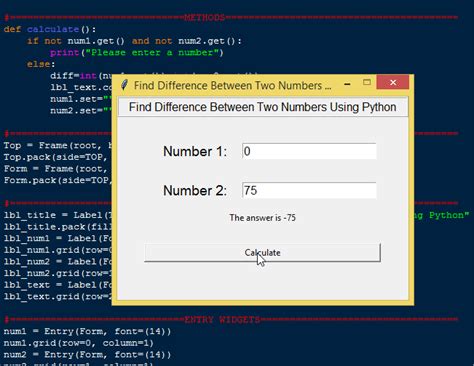Focus the Number 1 input field

pyautogui.click(x=309, y=151)
